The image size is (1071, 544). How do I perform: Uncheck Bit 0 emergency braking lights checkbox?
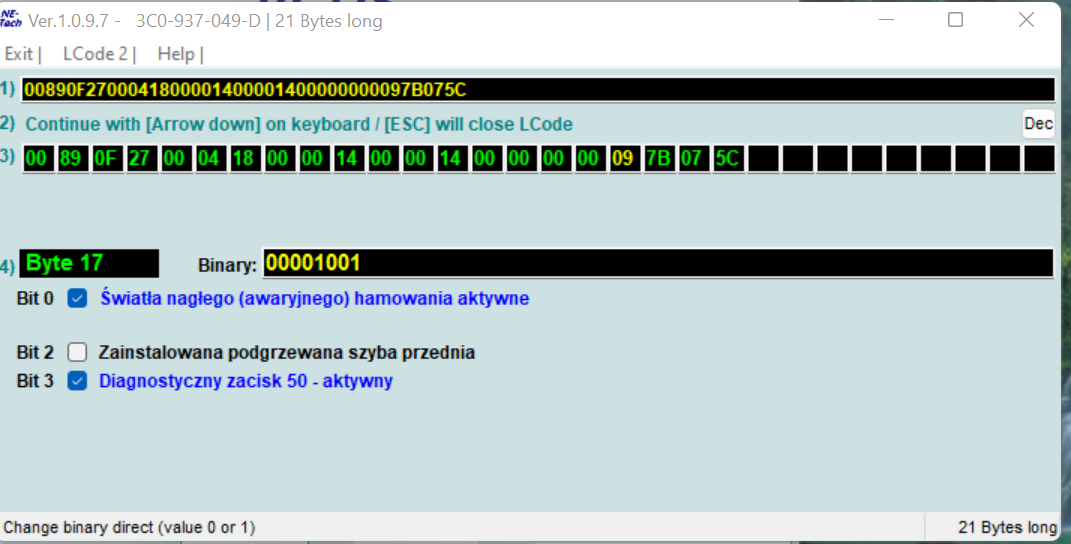tap(77, 298)
